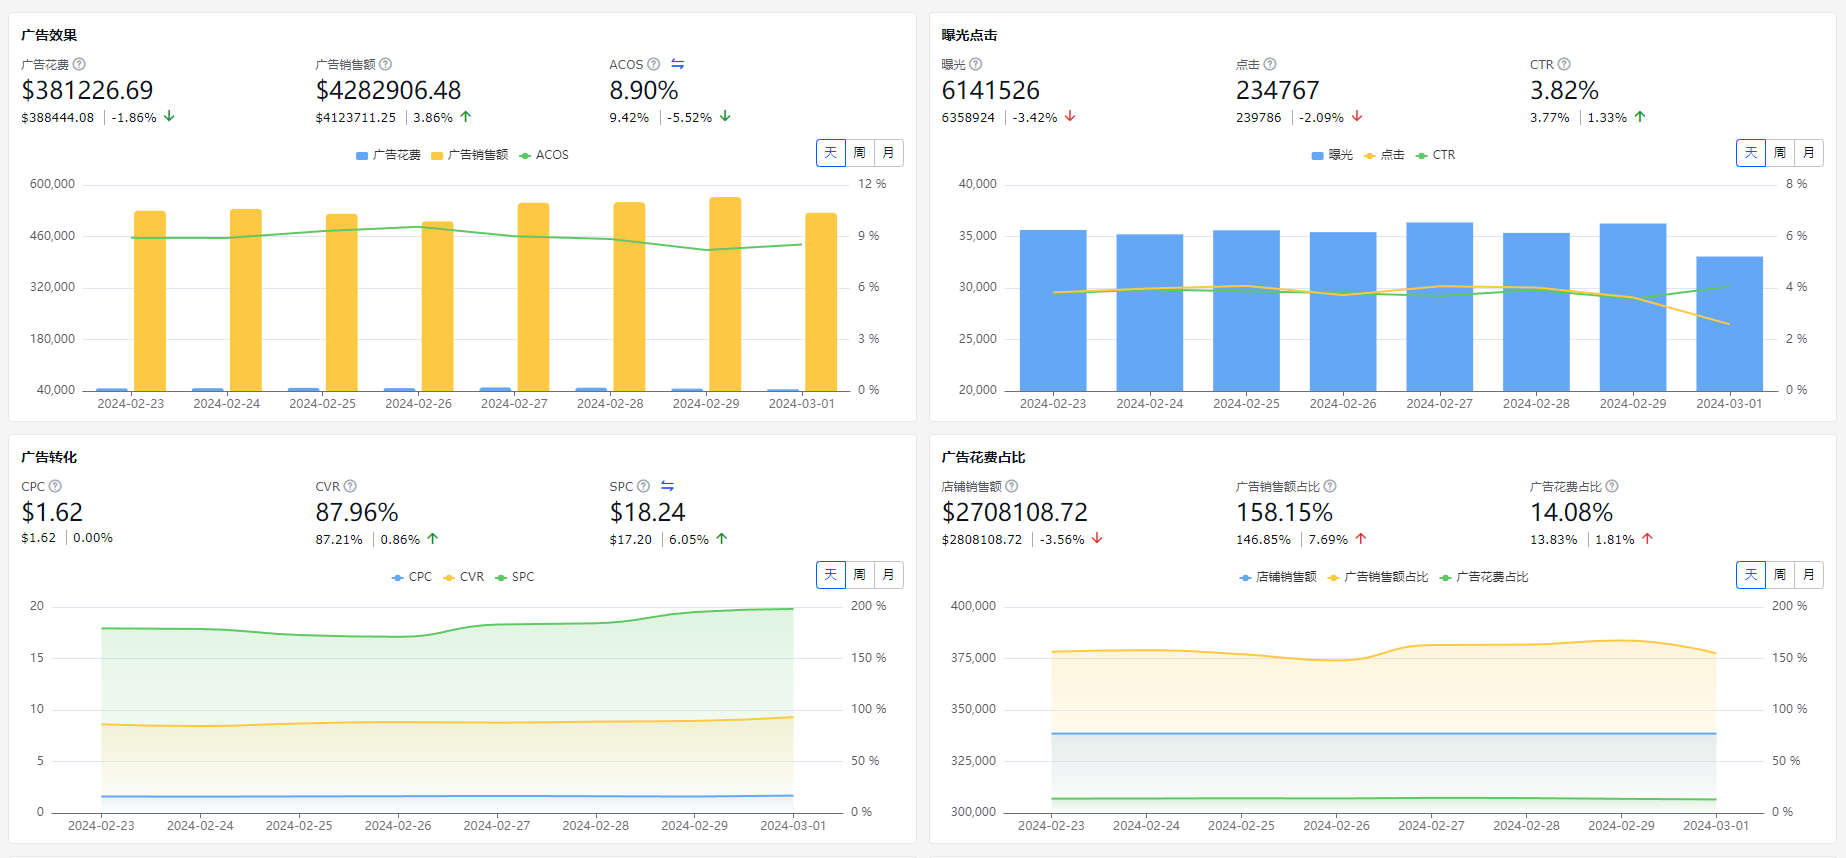The height and width of the screenshot is (858, 1846).
Task: Select 月 view in 广告转化 chart
Action: (x=889, y=575)
